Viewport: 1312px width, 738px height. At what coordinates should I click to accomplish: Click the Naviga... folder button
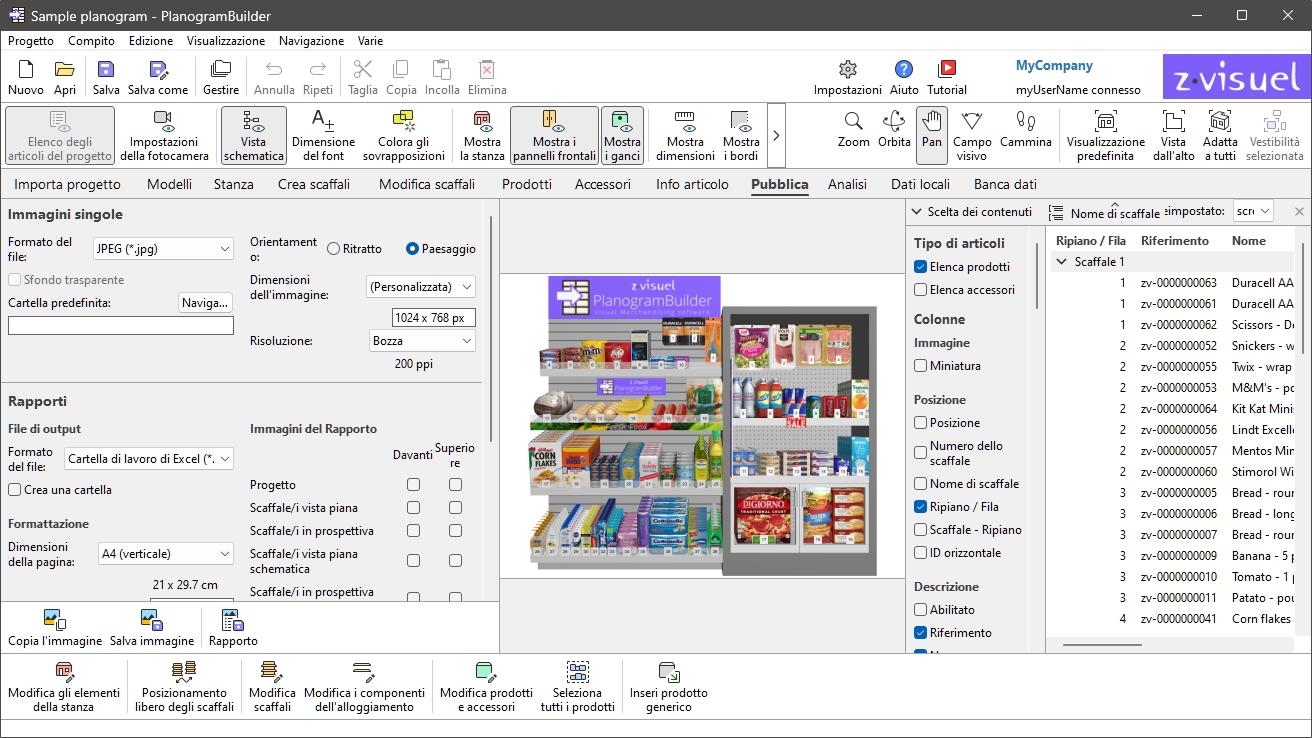[x=206, y=302]
